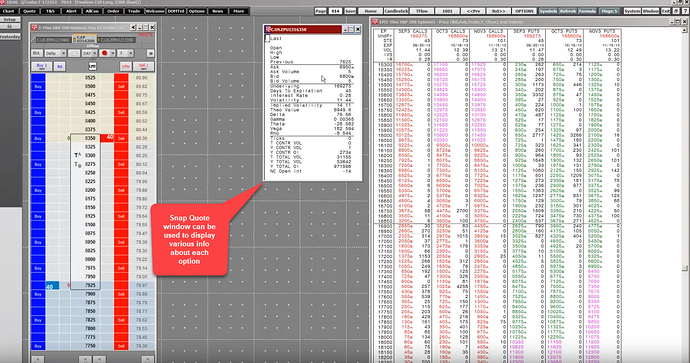Click the T-B marker icon on price ladder

pos(78,165)
